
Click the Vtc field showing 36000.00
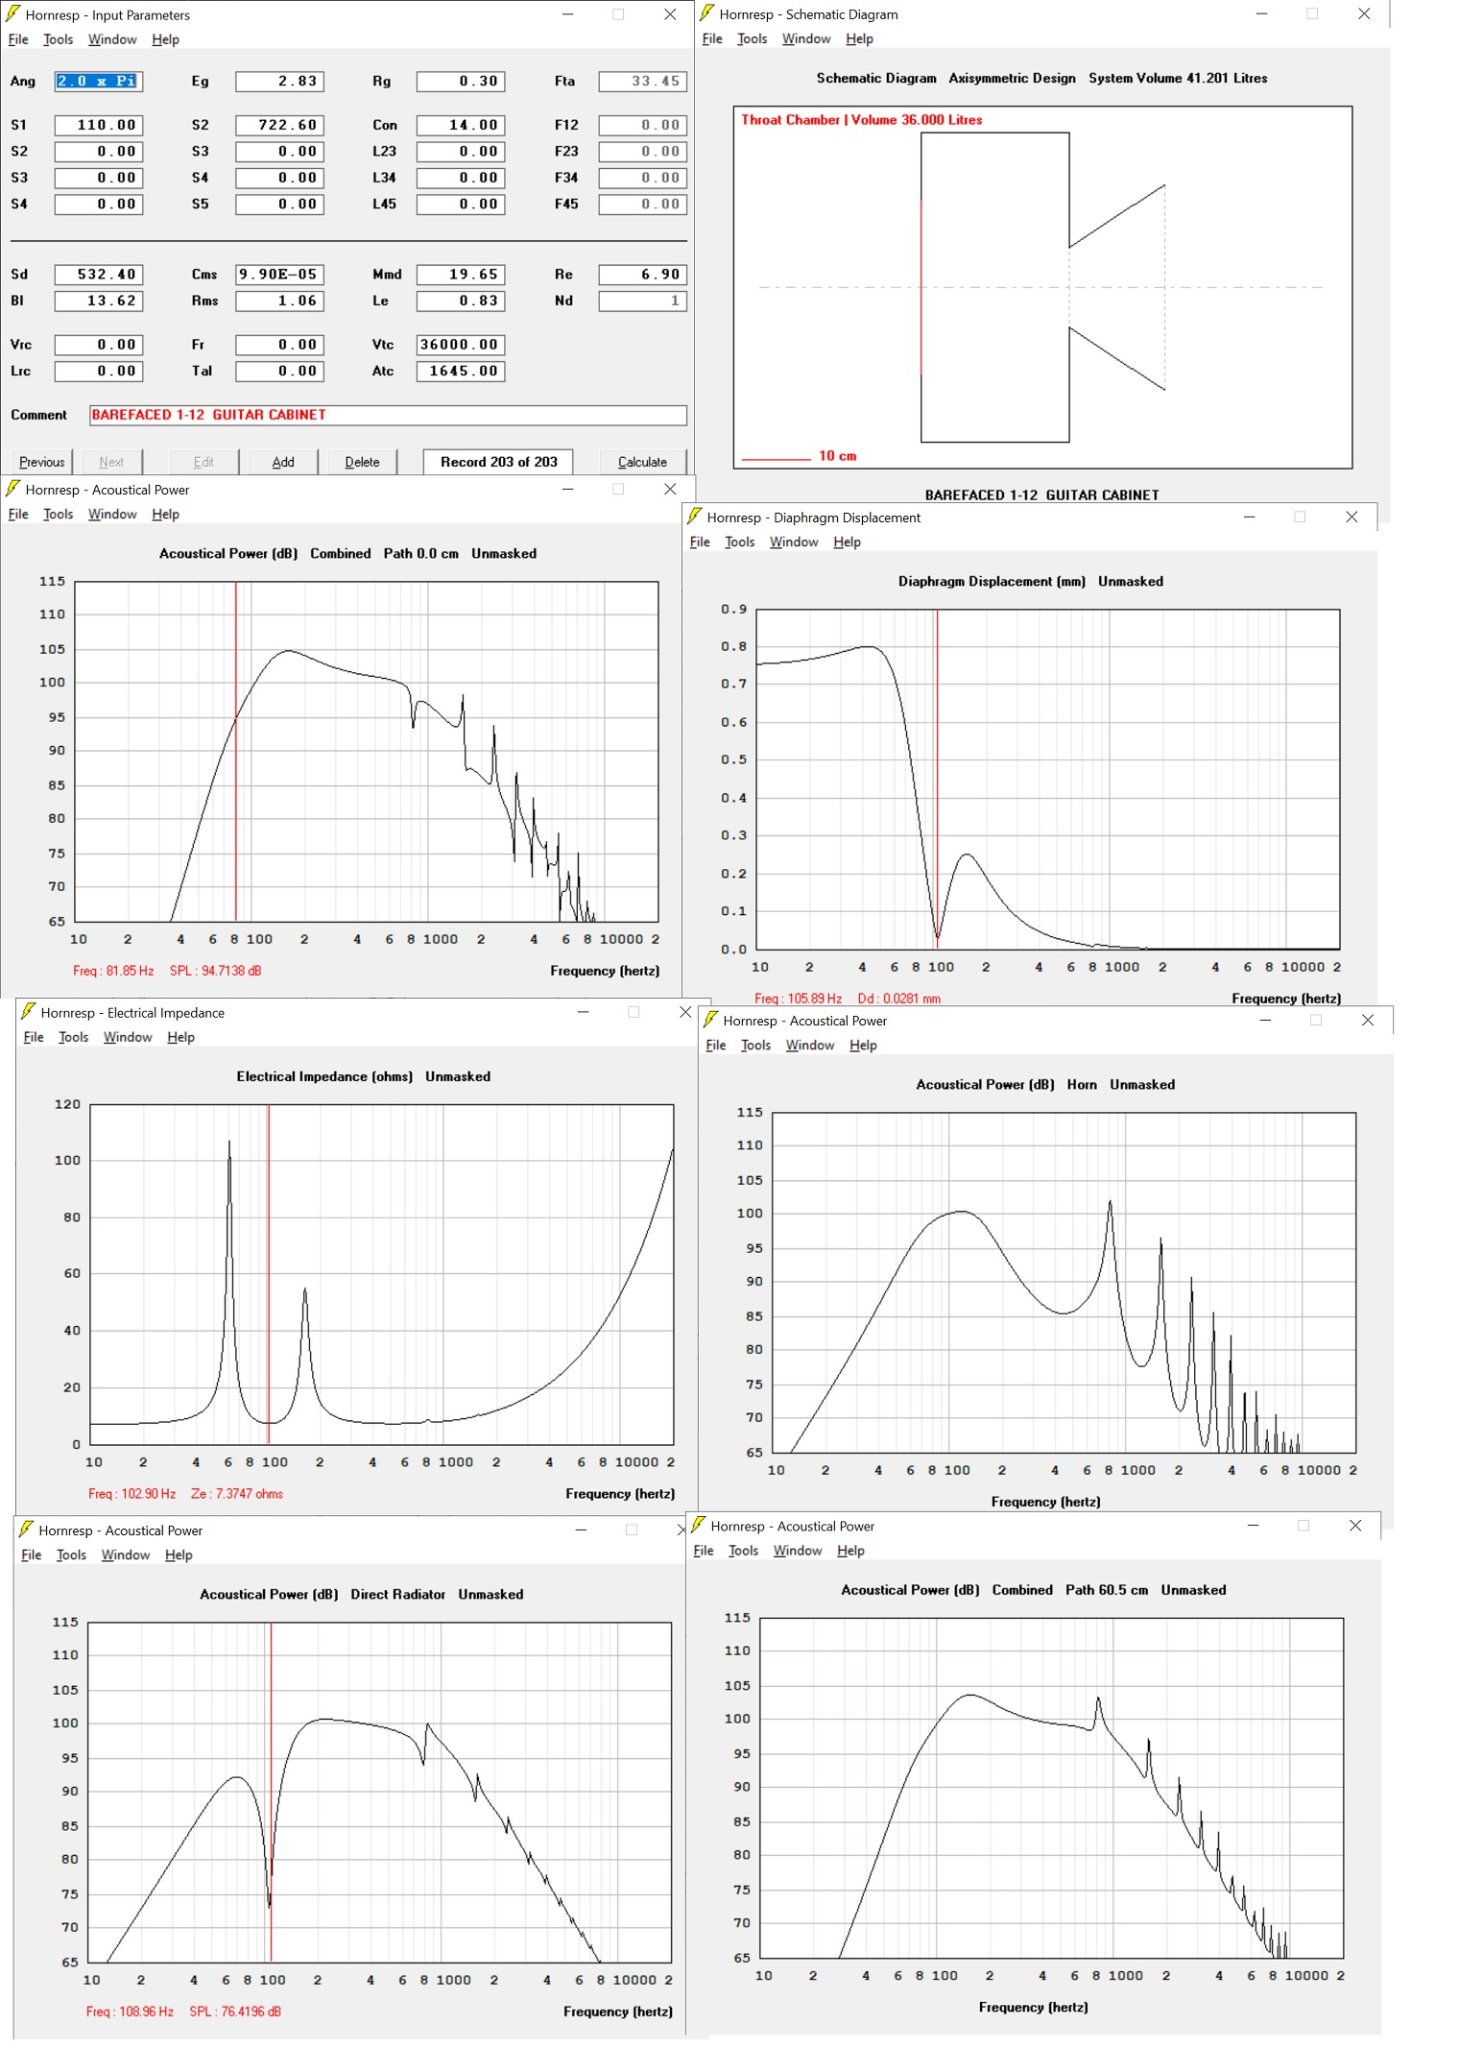point(461,344)
